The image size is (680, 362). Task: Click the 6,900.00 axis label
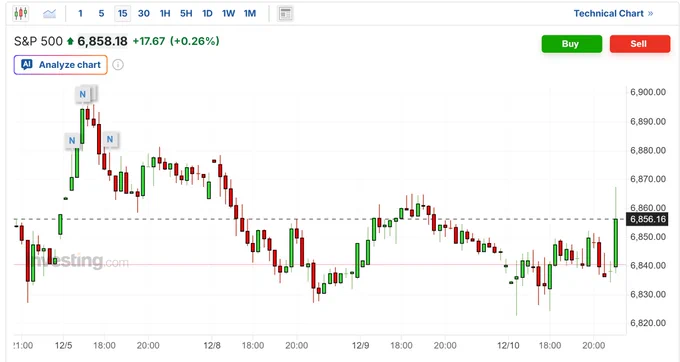click(x=647, y=92)
